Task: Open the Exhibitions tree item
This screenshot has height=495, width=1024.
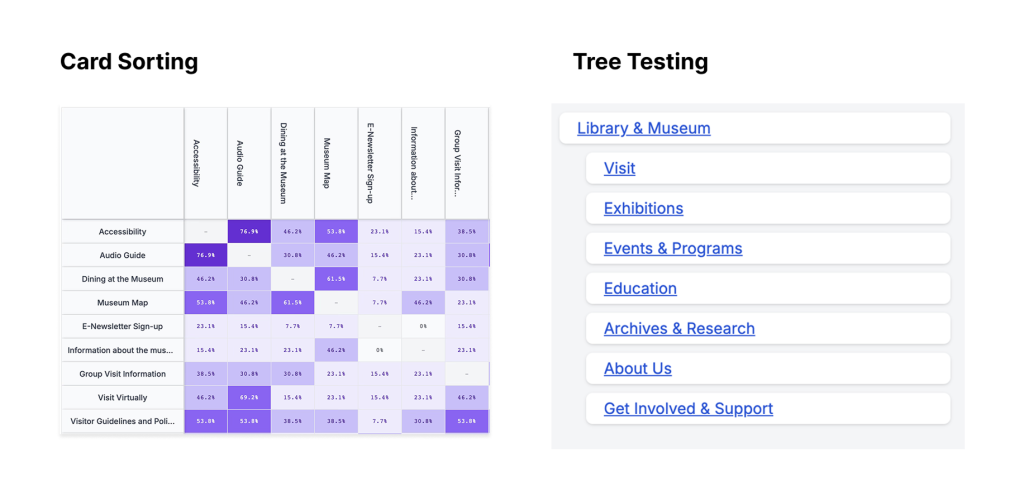Action: 643,208
